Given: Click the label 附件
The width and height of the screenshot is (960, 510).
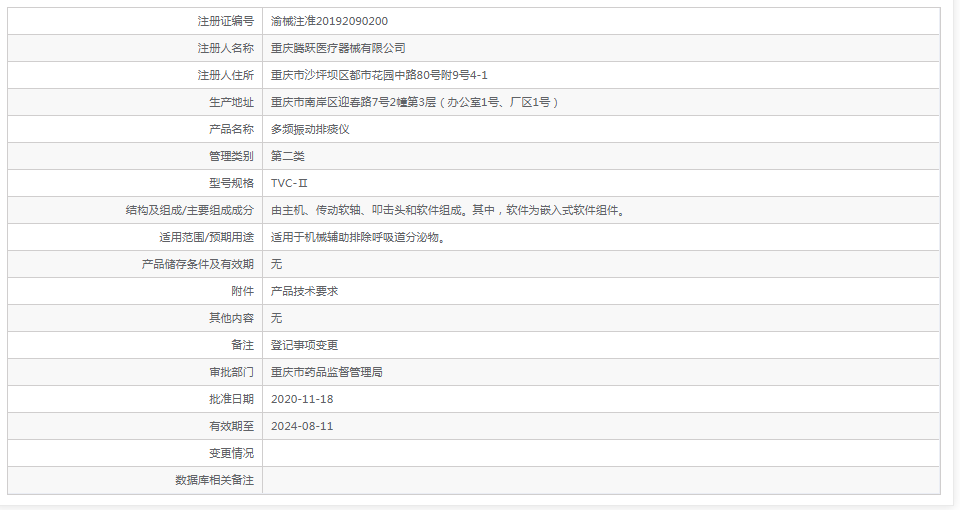Looking at the screenshot, I should [x=242, y=291].
